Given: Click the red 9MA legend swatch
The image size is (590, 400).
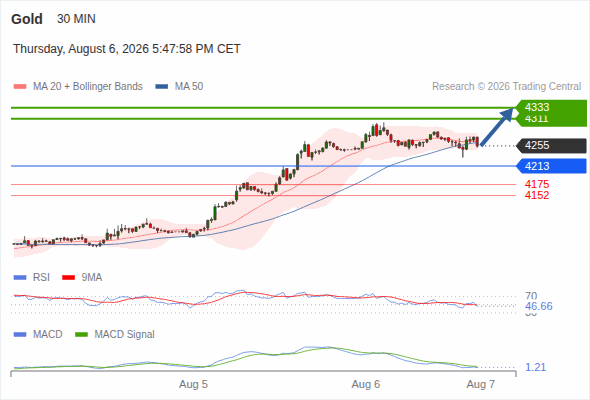Looking at the screenshot, I should tap(68, 278).
